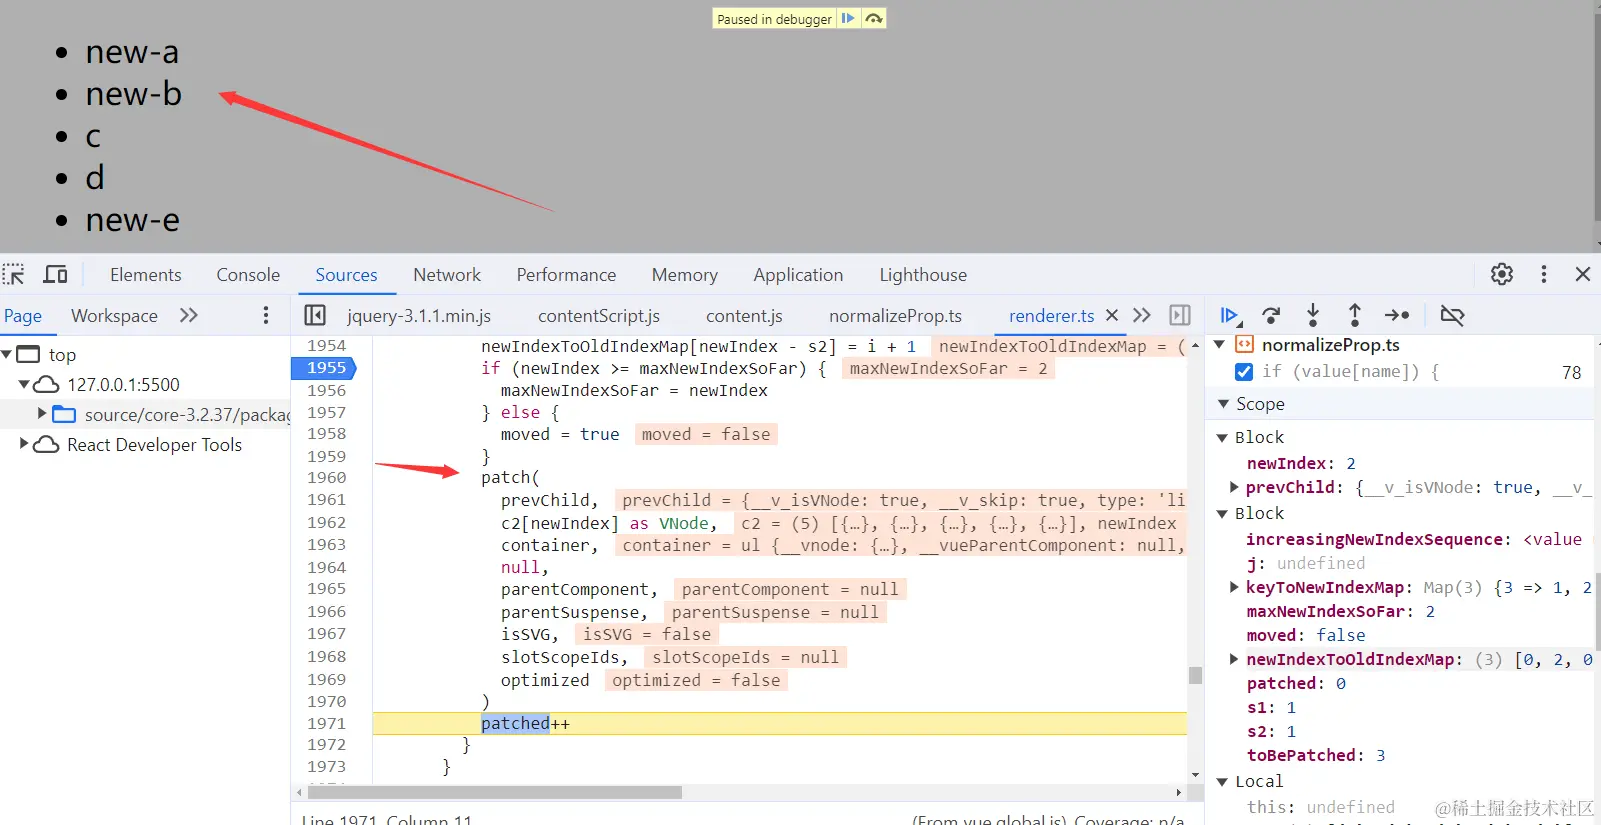The height and width of the screenshot is (825, 1601).
Task: Collapse the Local scope
Action: pyautogui.click(x=1222, y=782)
